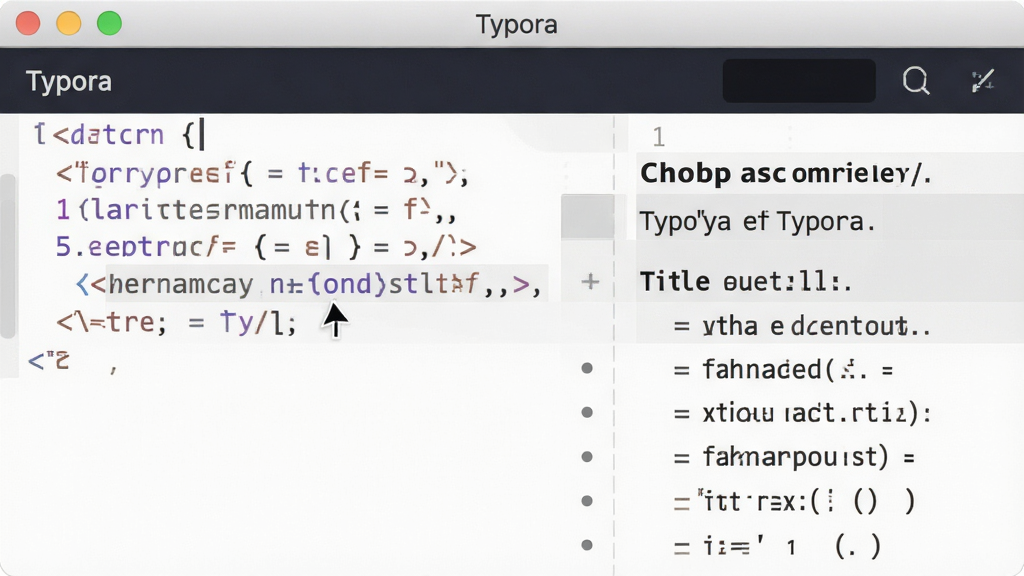Click the bullet dot beside fahnaded line

click(587, 369)
